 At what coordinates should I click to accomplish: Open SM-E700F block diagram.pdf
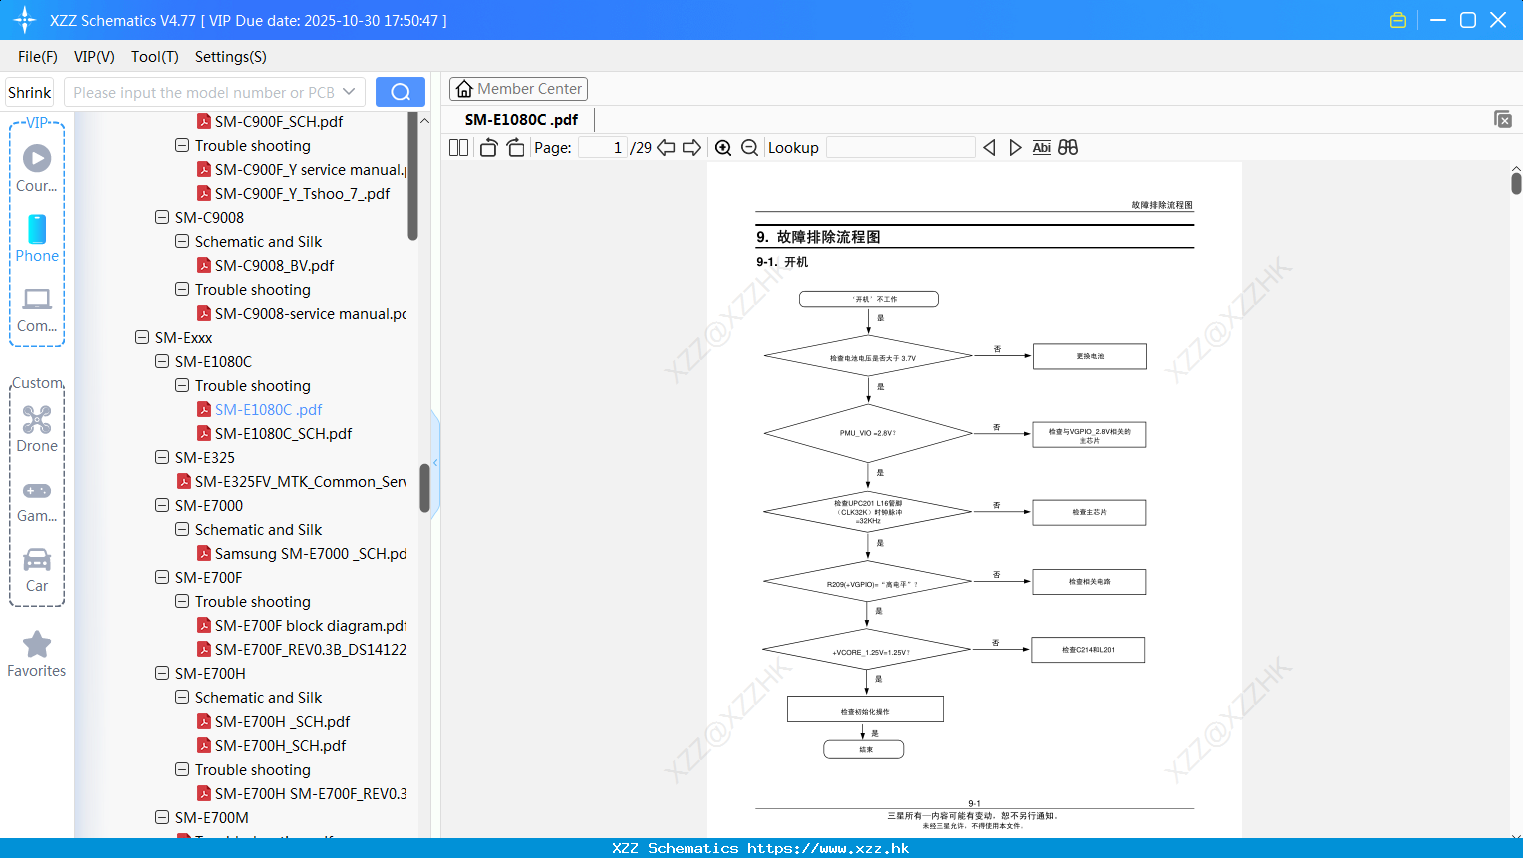301,625
